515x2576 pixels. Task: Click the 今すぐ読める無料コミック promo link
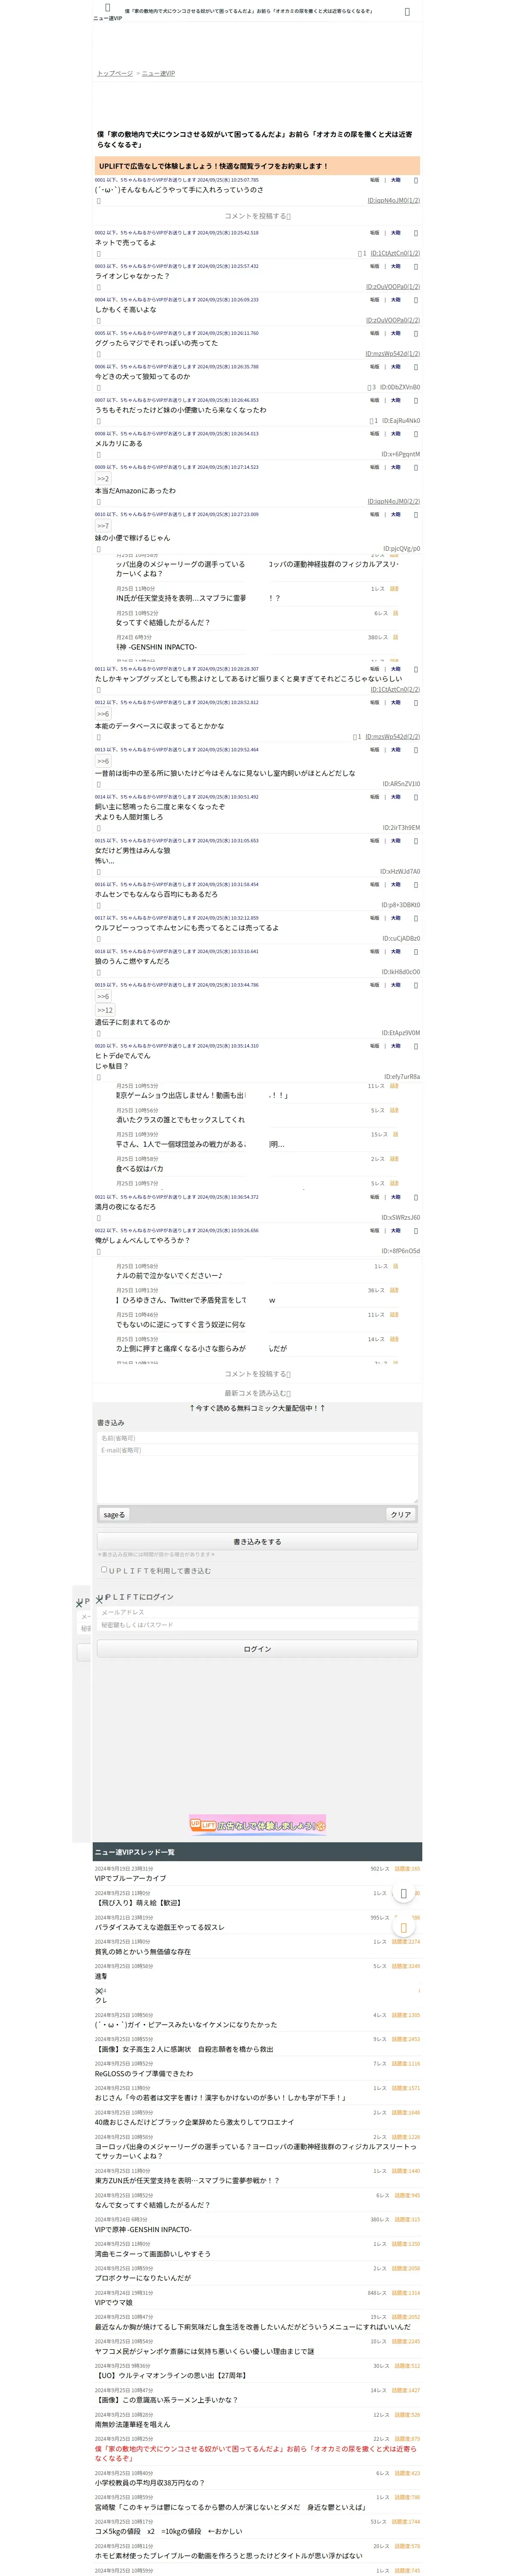pyautogui.click(x=257, y=1408)
